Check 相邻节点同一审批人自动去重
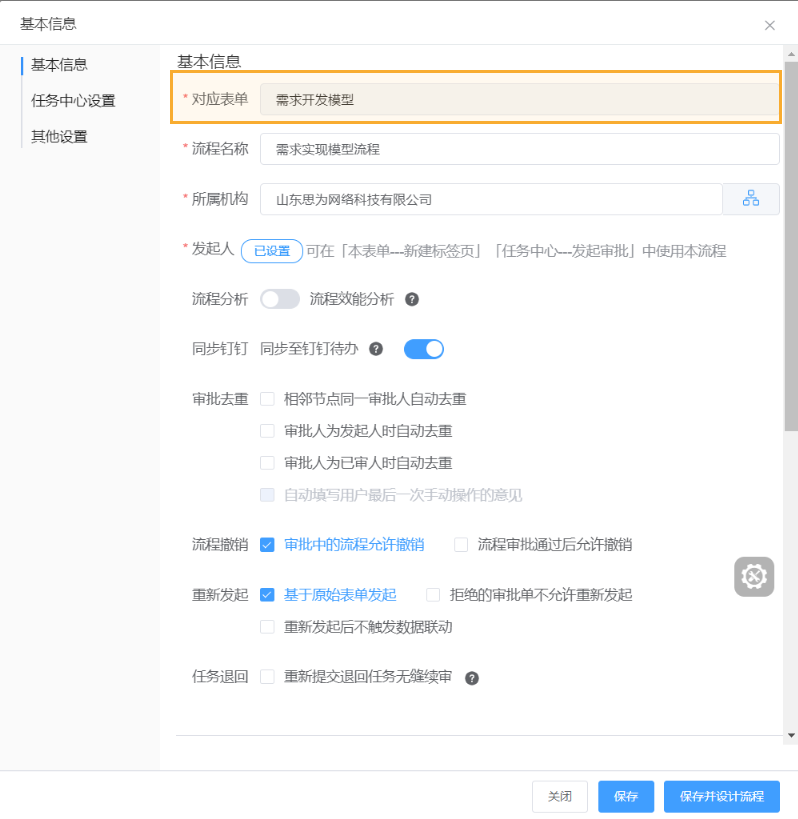798x819 pixels. pos(267,399)
